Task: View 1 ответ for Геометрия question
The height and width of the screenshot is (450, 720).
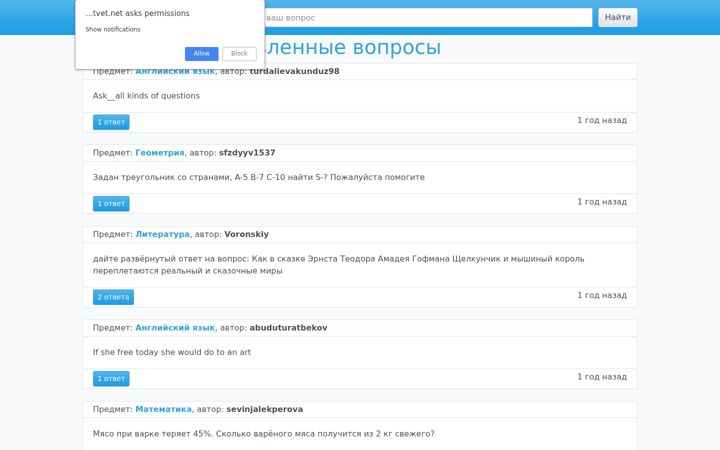Action: [111, 203]
